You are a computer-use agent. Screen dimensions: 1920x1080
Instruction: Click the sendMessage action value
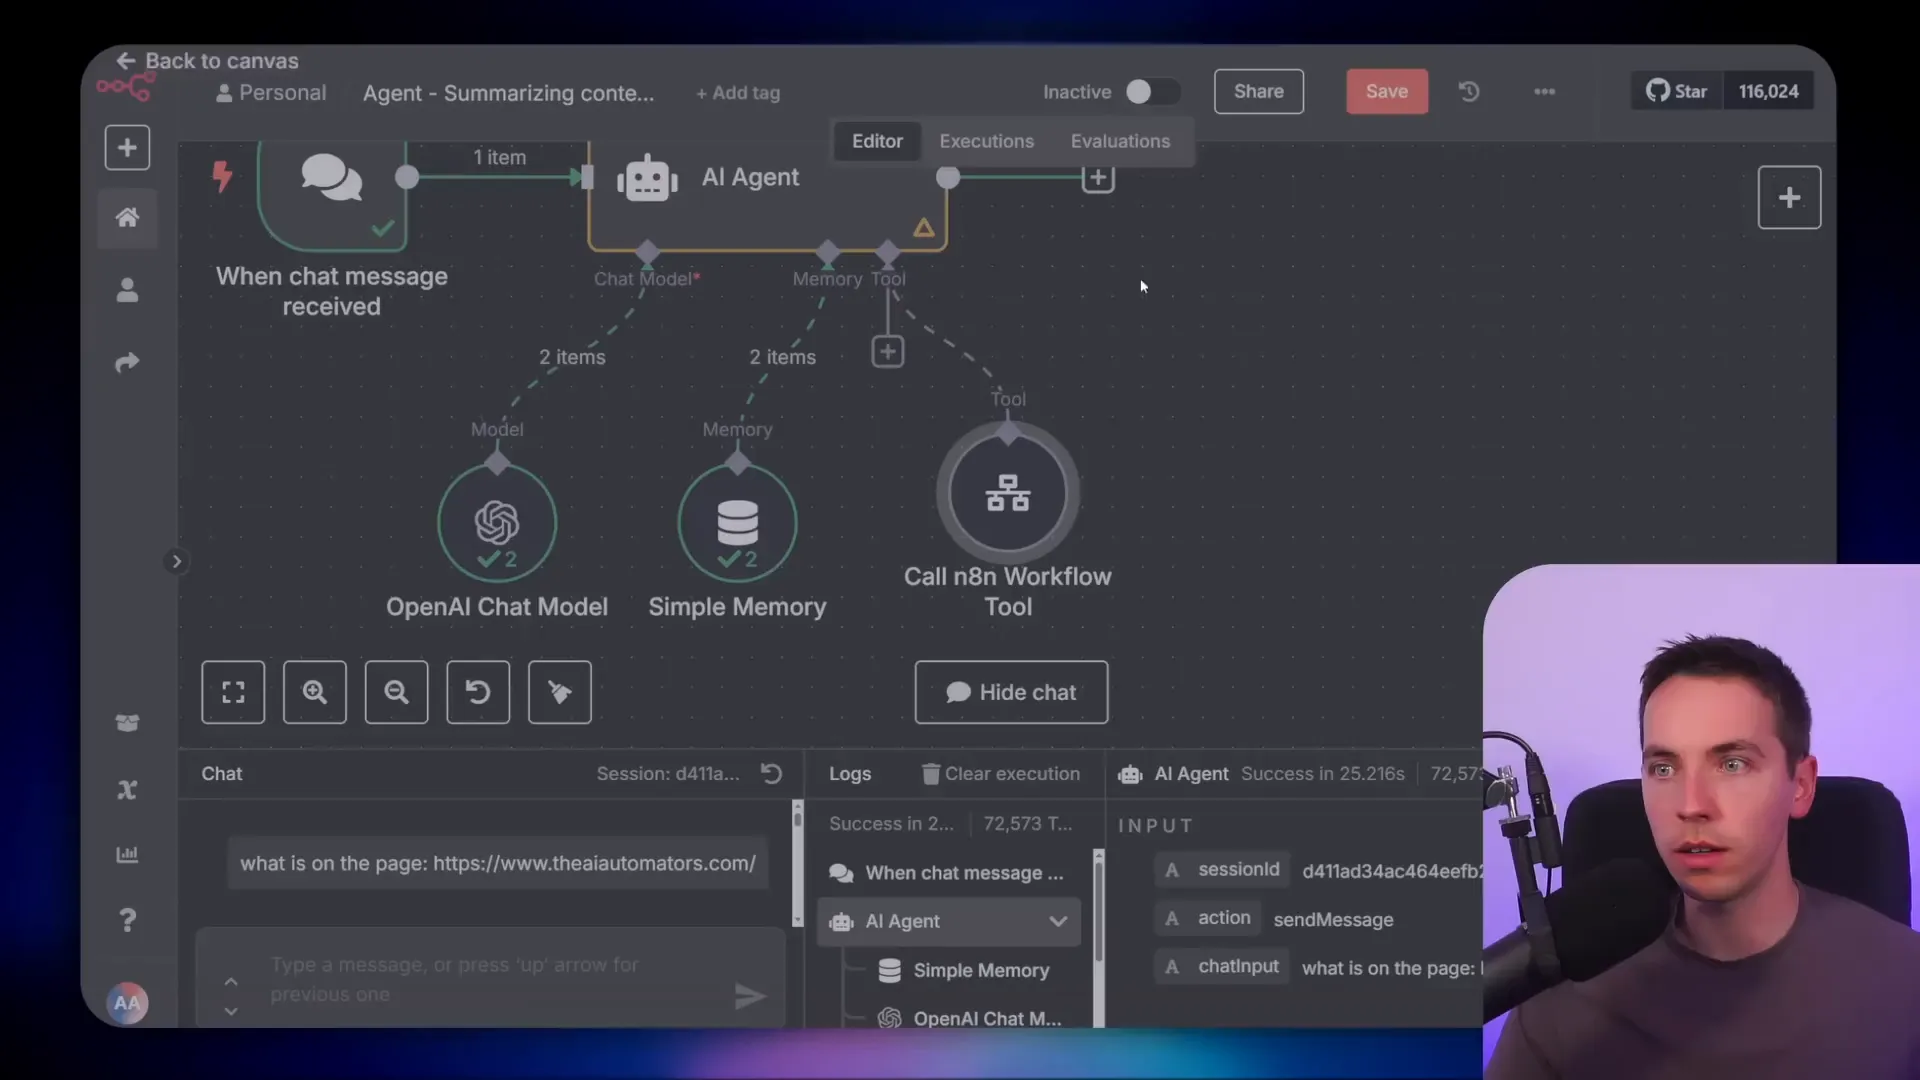pos(1333,920)
